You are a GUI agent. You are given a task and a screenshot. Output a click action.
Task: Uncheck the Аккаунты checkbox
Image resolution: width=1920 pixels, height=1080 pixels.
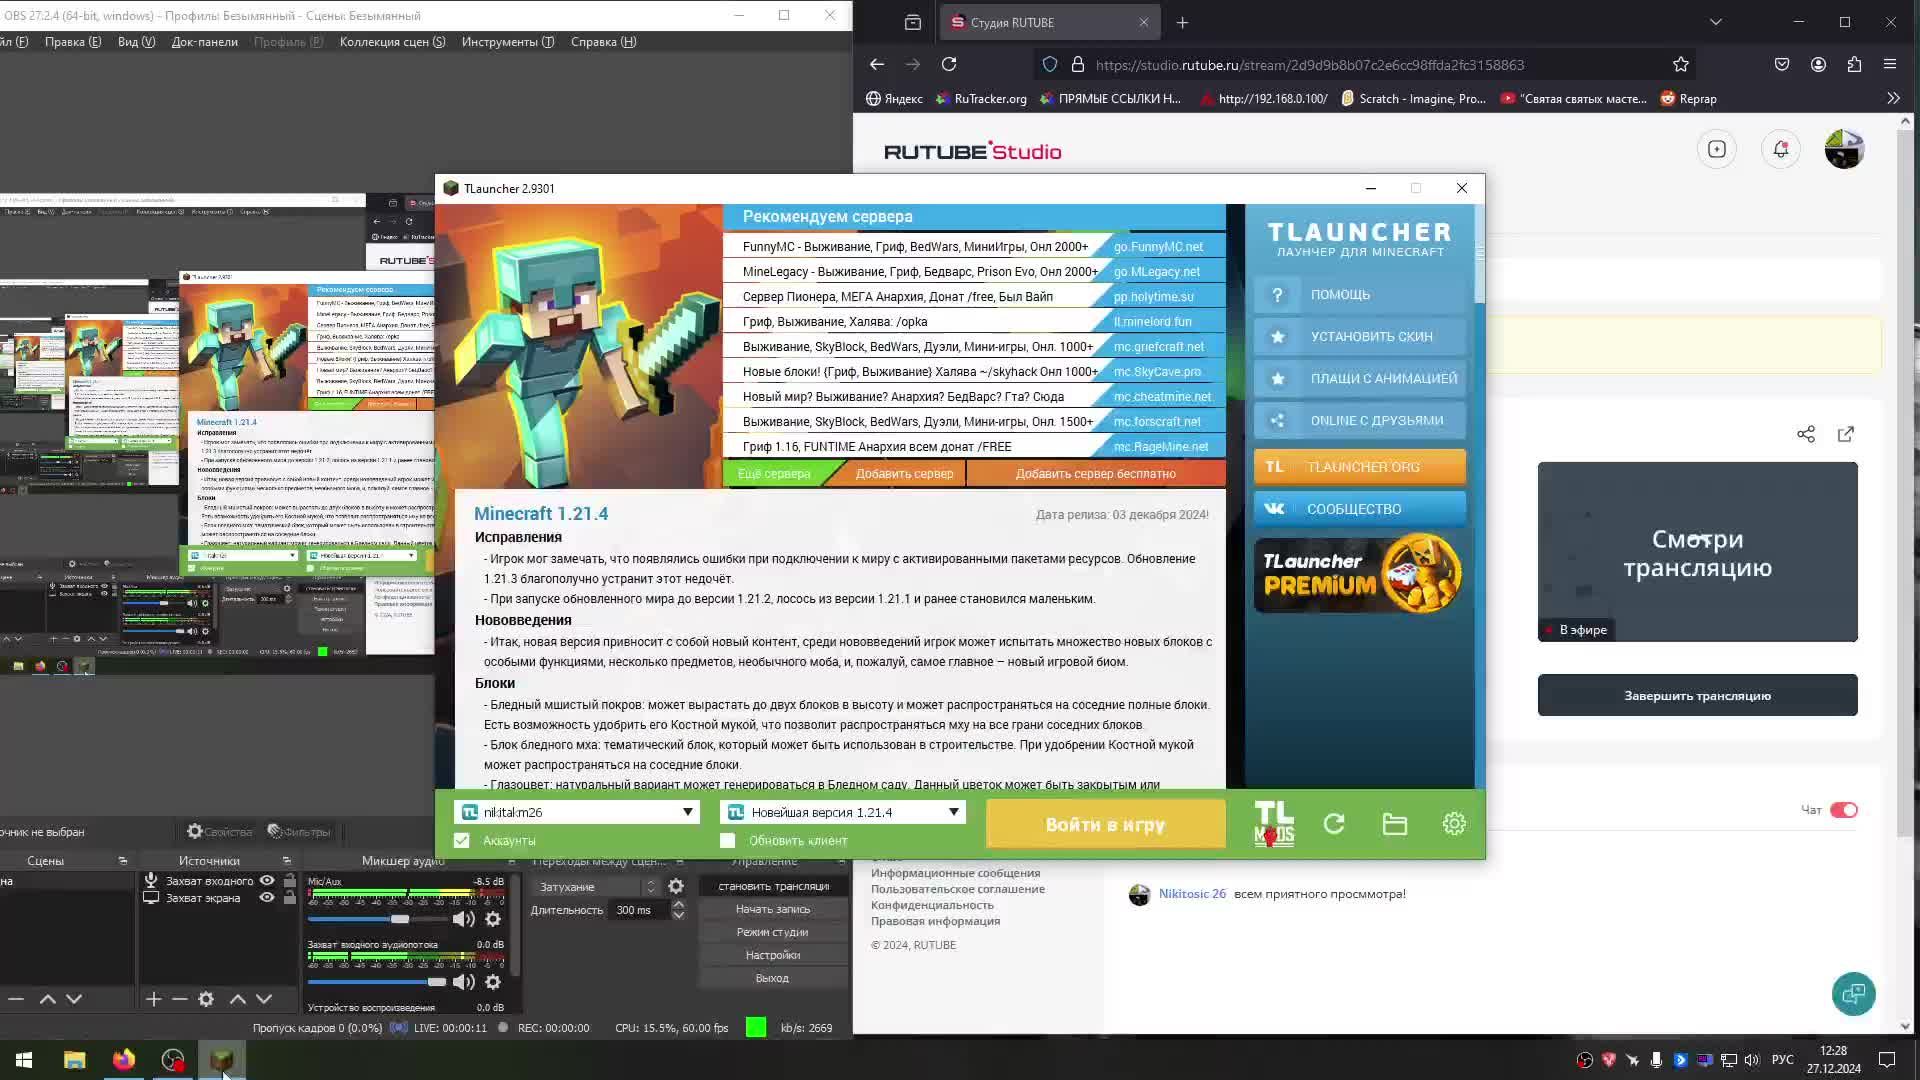(461, 841)
